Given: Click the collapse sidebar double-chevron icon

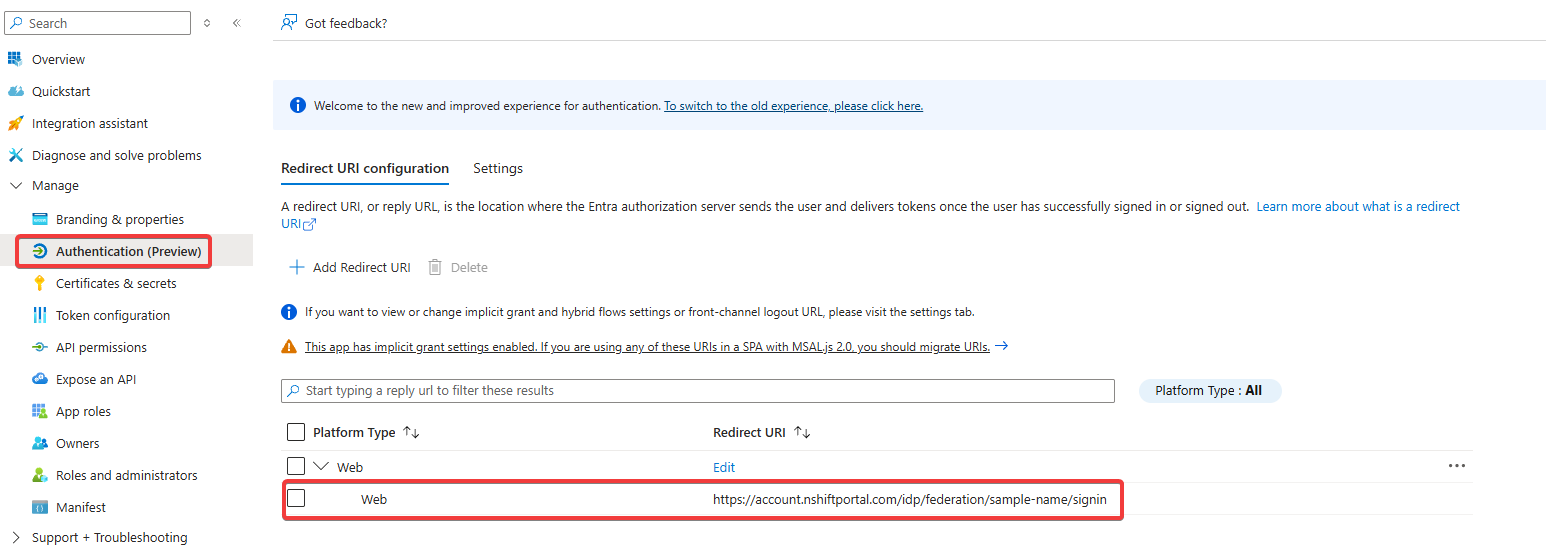Looking at the screenshot, I should point(237,23).
